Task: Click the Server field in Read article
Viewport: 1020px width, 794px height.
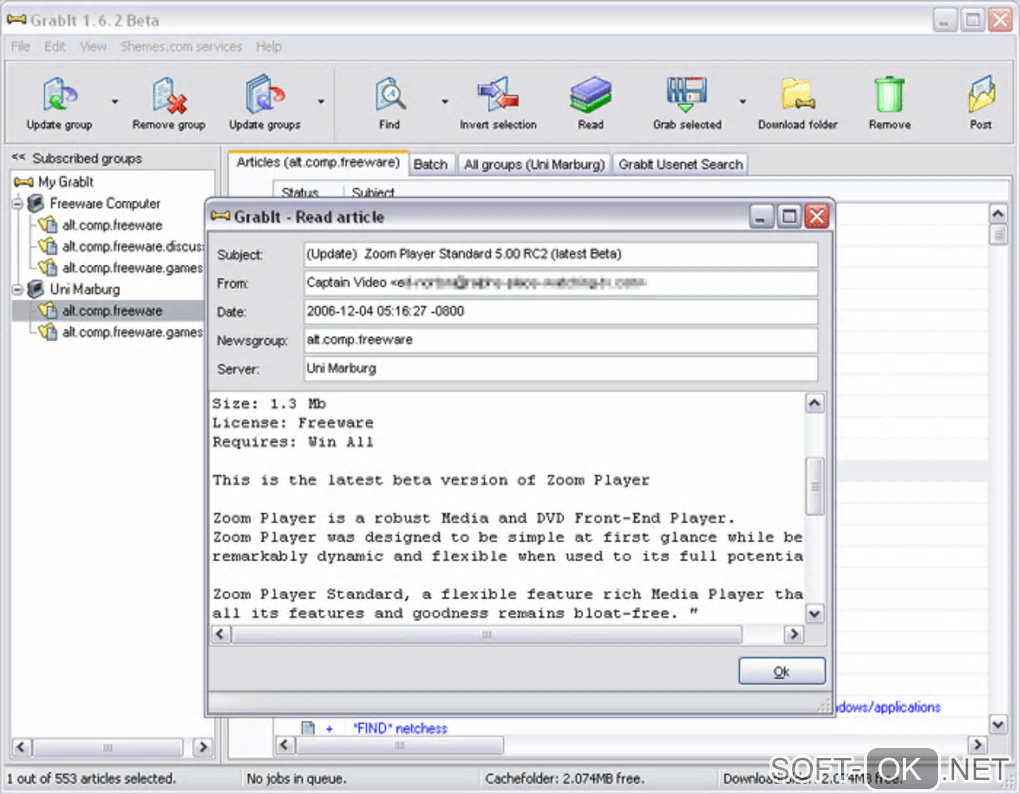Action: 561,369
